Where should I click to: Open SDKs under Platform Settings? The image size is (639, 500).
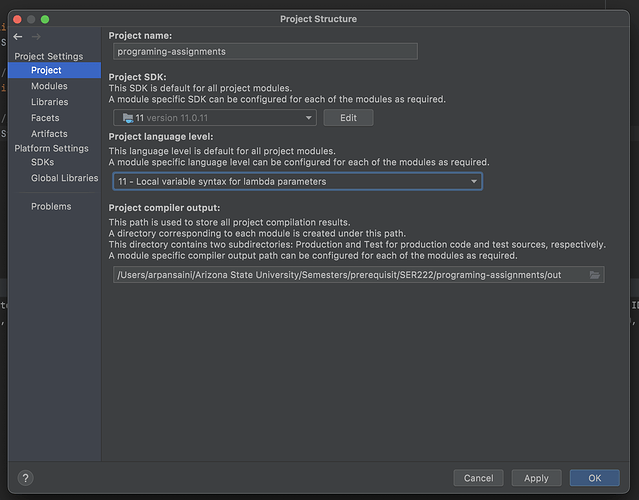(x=43, y=162)
